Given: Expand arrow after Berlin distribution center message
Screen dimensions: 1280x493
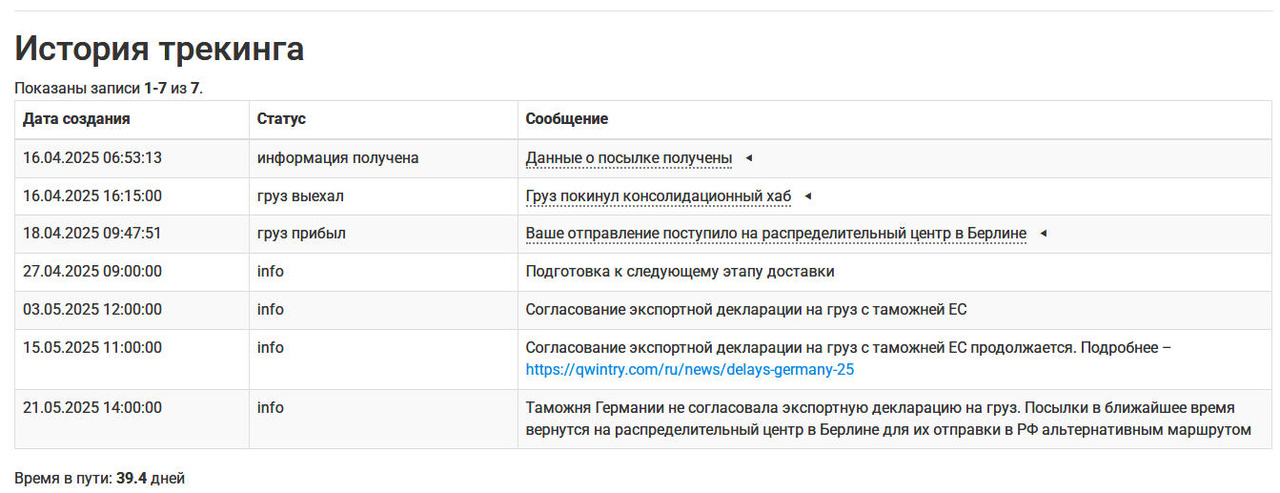Looking at the screenshot, I should coord(1043,234).
